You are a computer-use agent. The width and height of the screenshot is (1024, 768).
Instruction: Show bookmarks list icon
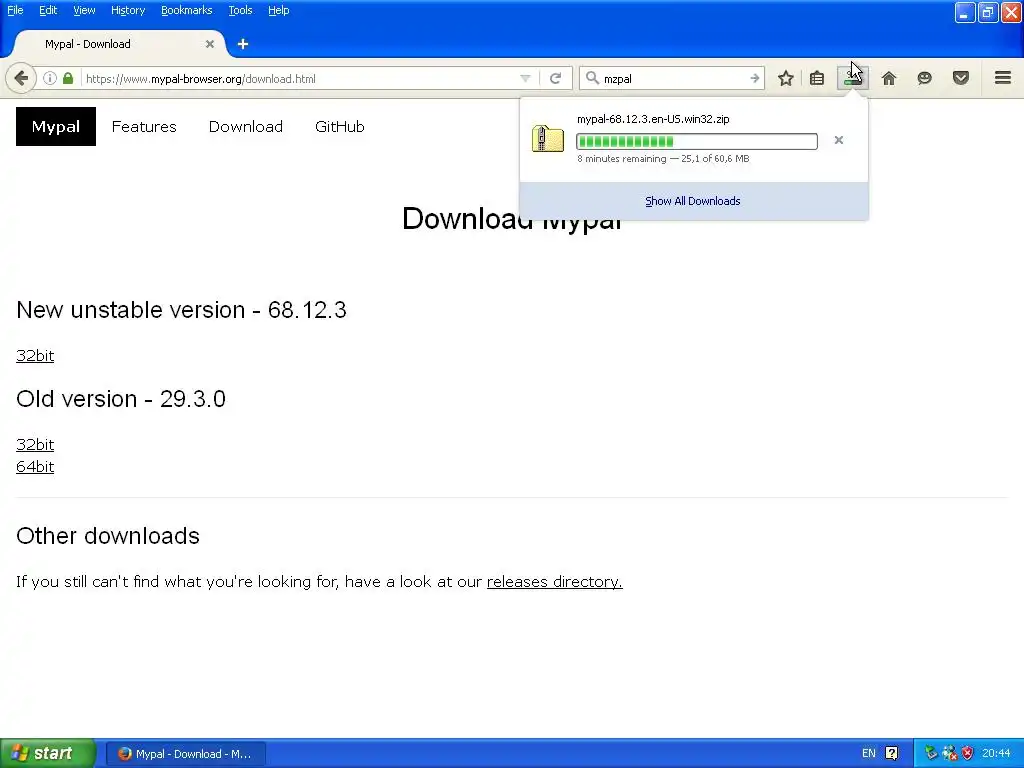pyautogui.click(x=817, y=78)
